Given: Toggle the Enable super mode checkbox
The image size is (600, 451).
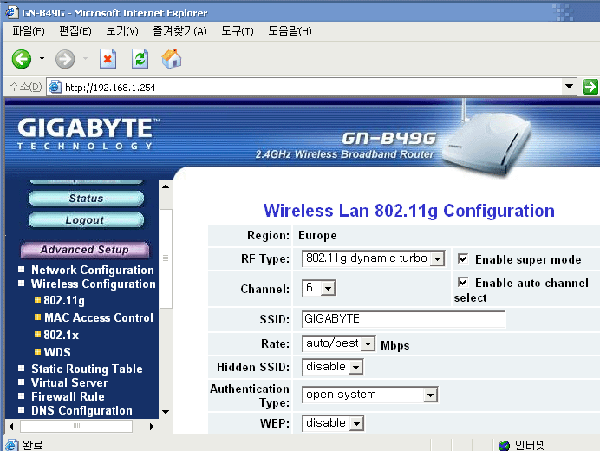Looking at the screenshot, I should [463, 259].
